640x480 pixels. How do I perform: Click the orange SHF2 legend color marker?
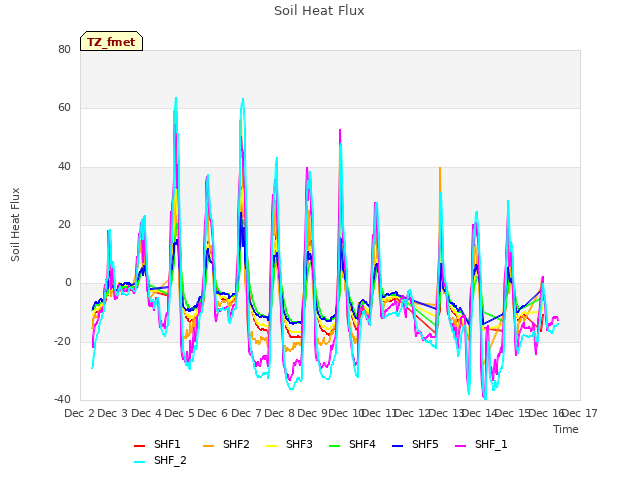[x=209, y=446]
